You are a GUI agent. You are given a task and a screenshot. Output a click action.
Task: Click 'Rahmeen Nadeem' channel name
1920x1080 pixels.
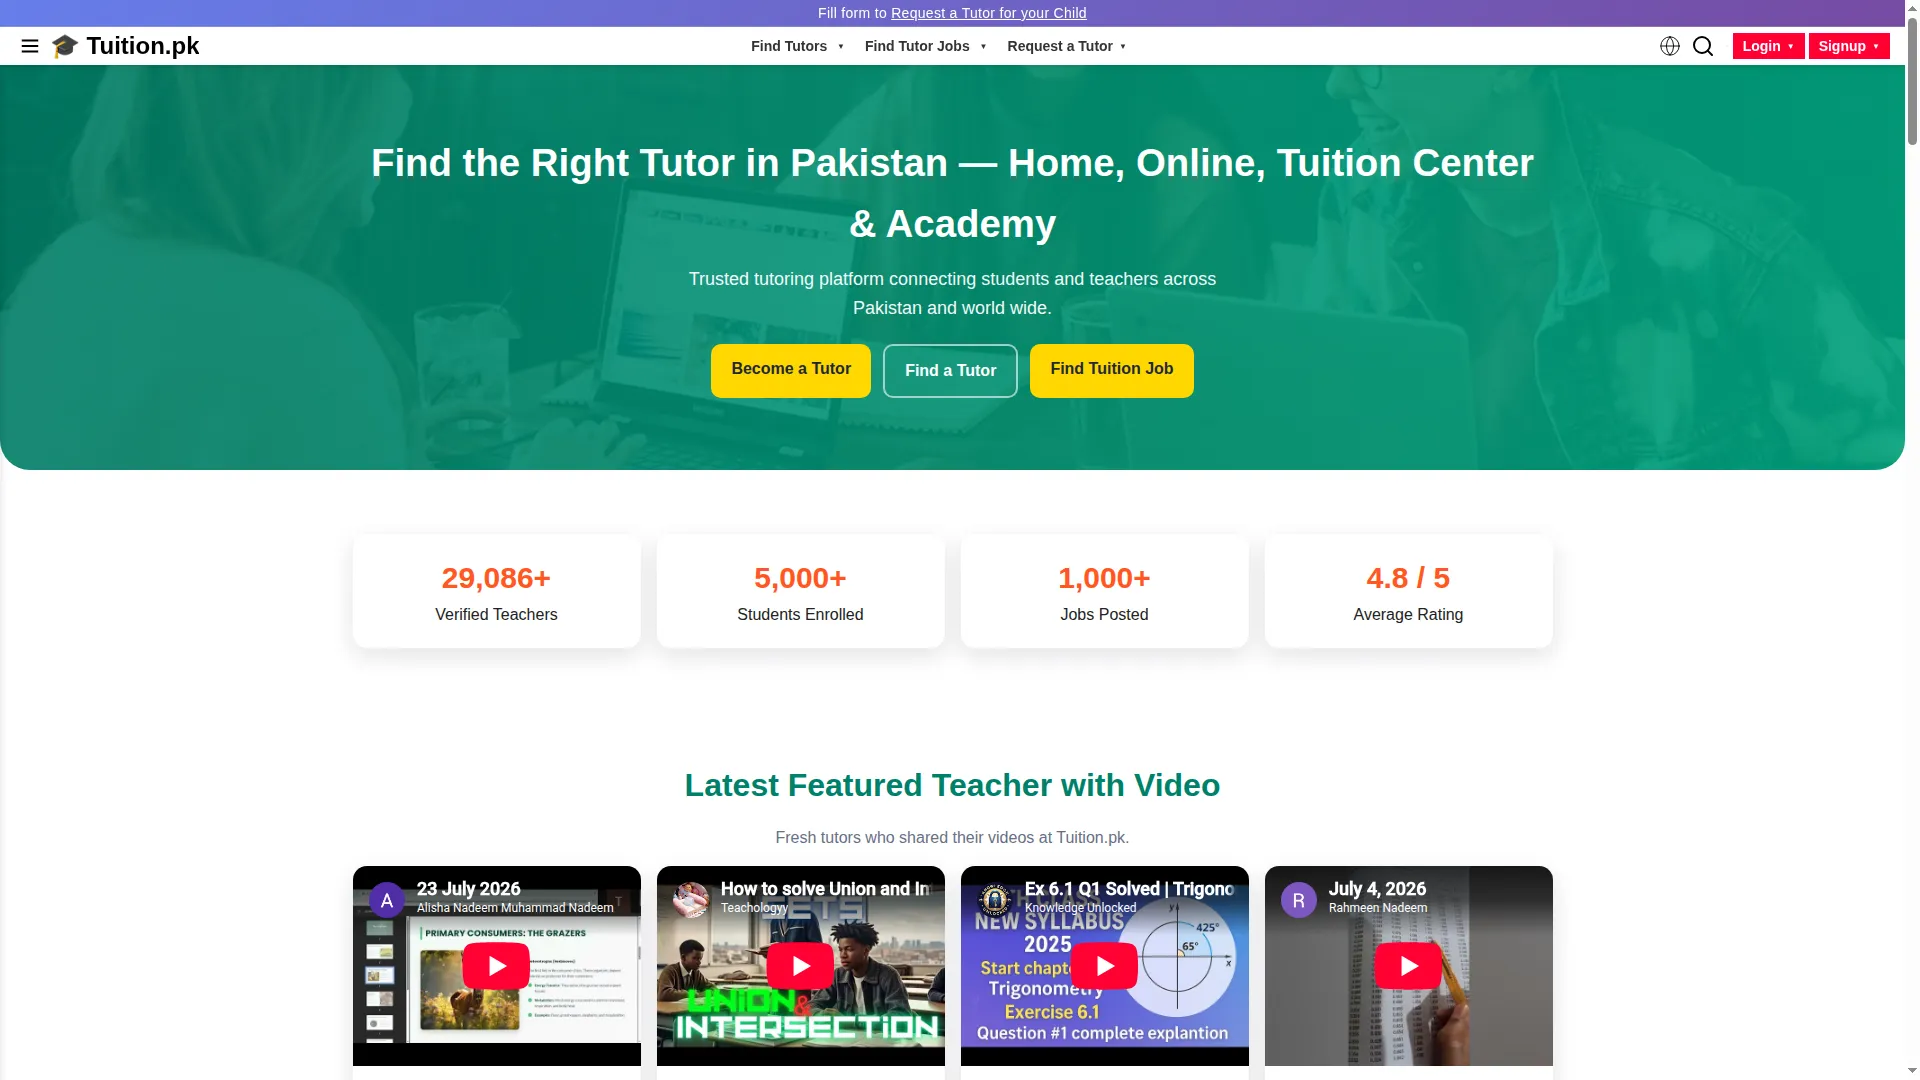coord(1378,908)
